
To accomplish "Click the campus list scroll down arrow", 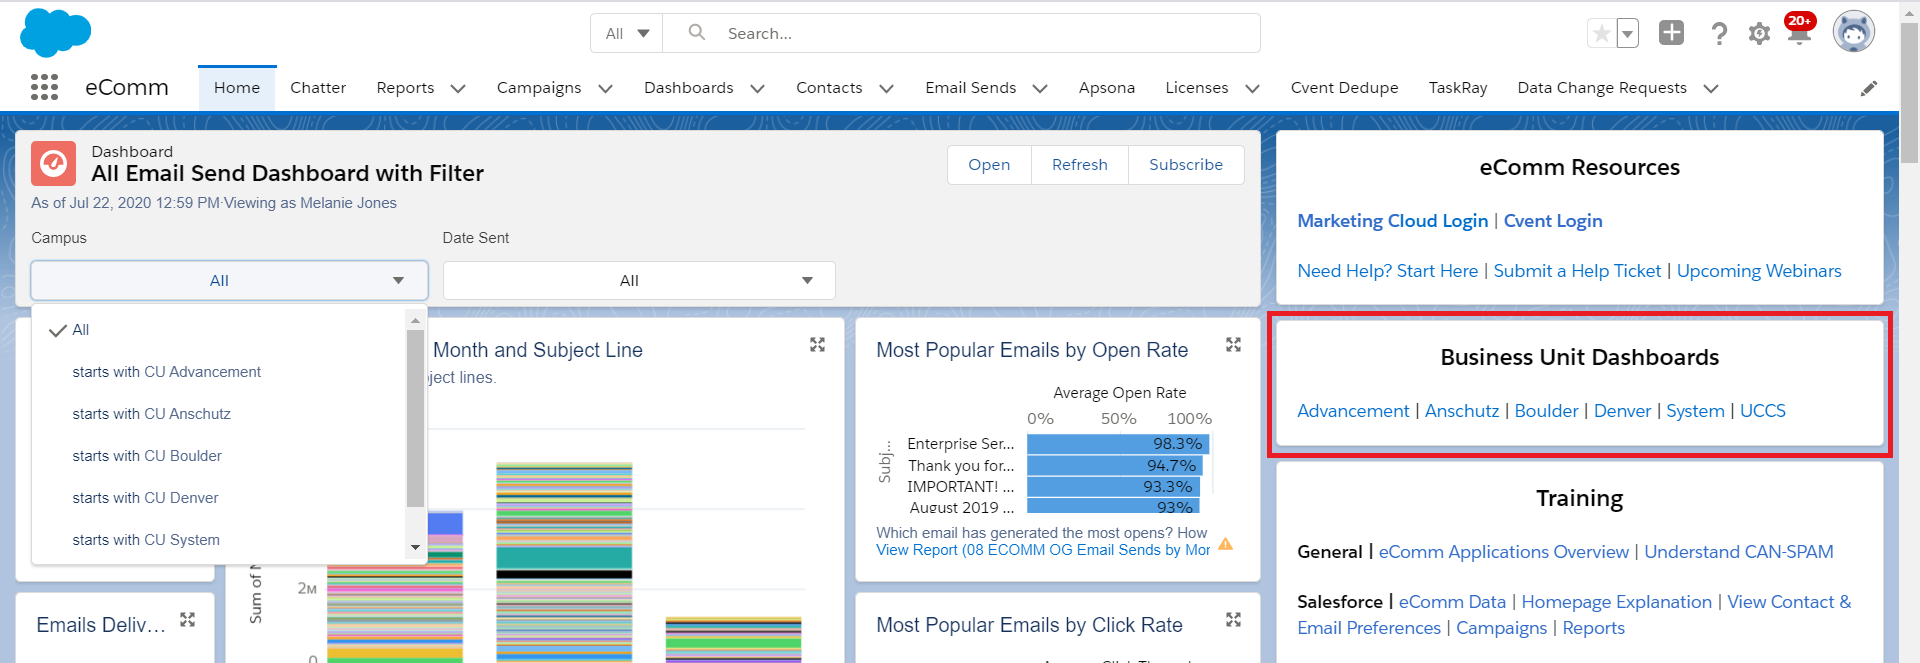I will 415,548.
